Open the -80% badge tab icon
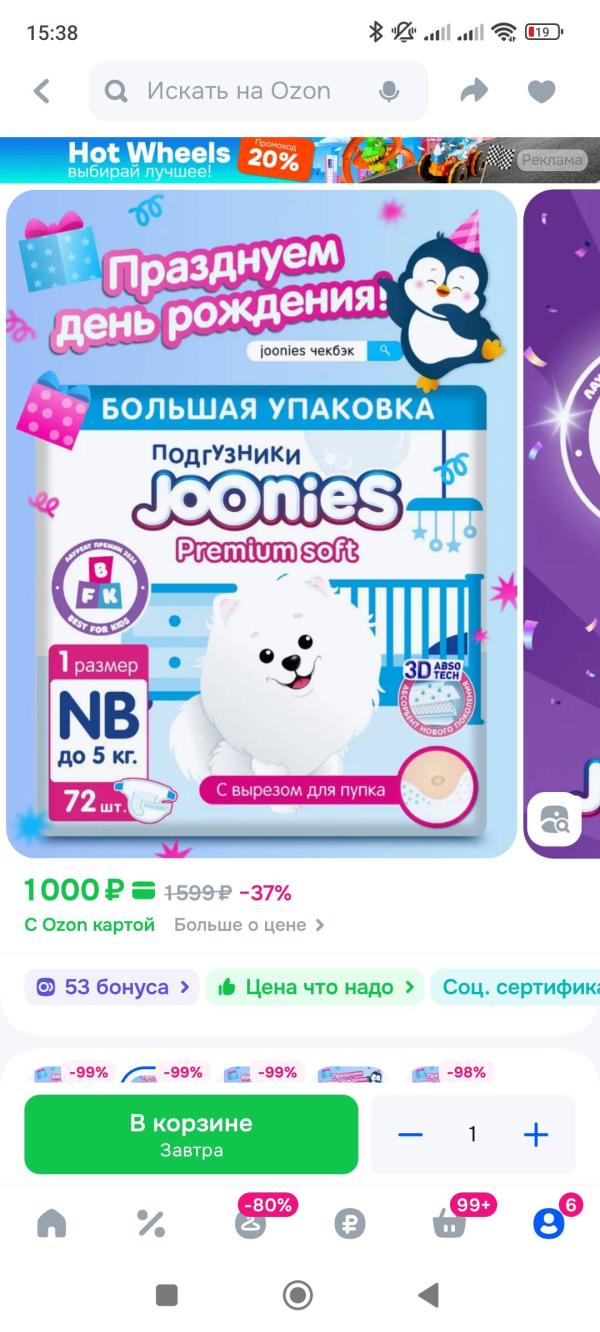Image resolution: width=600 pixels, height=1332 pixels. 250,1222
